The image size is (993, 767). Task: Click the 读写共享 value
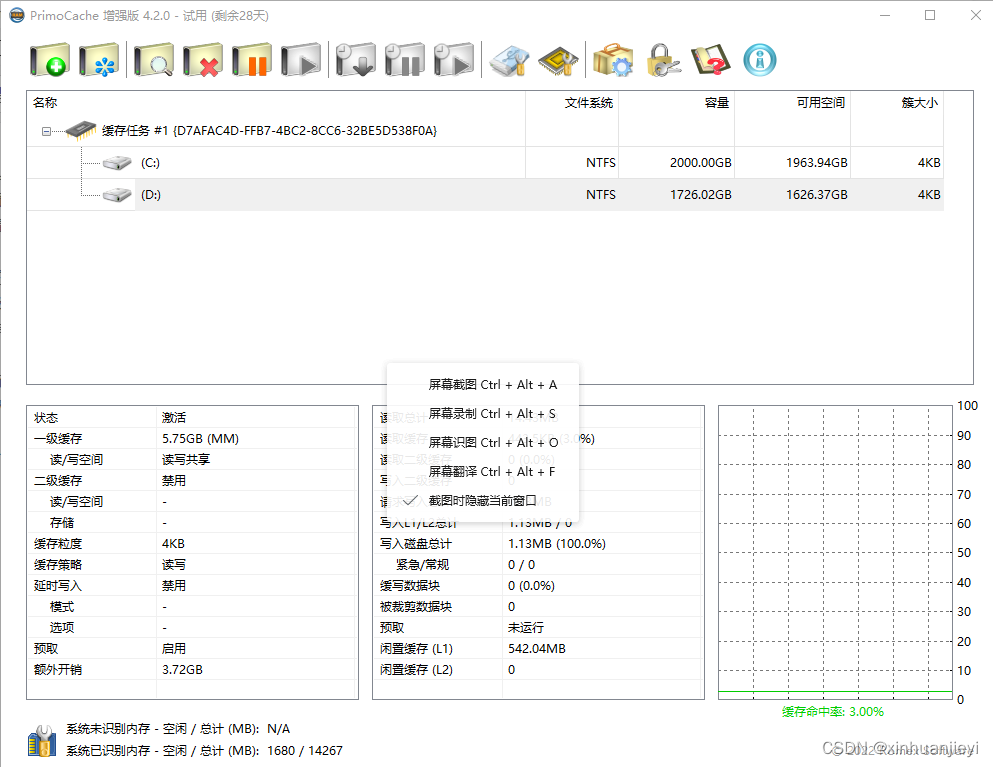click(x=186, y=459)
